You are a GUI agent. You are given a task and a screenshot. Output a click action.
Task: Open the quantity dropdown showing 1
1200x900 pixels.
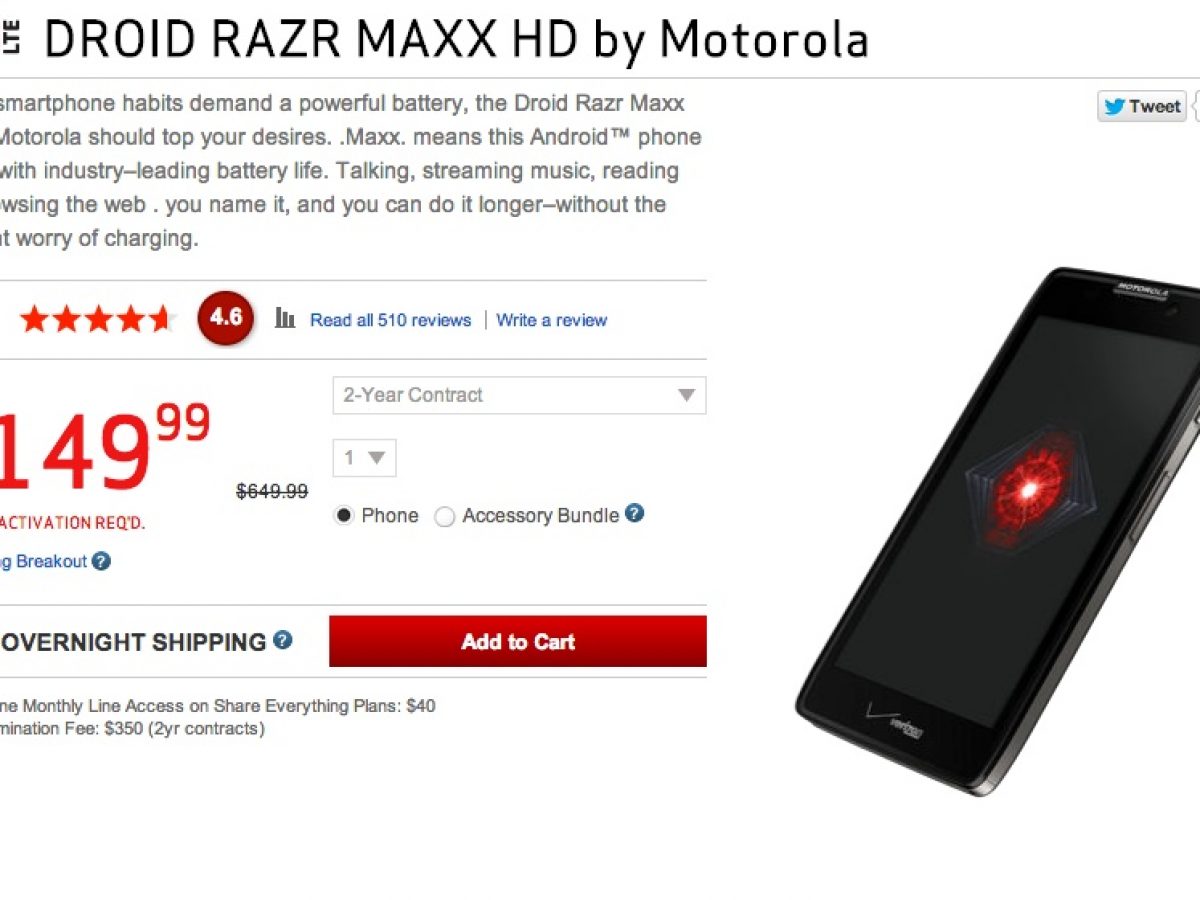[x=364, y=458]
